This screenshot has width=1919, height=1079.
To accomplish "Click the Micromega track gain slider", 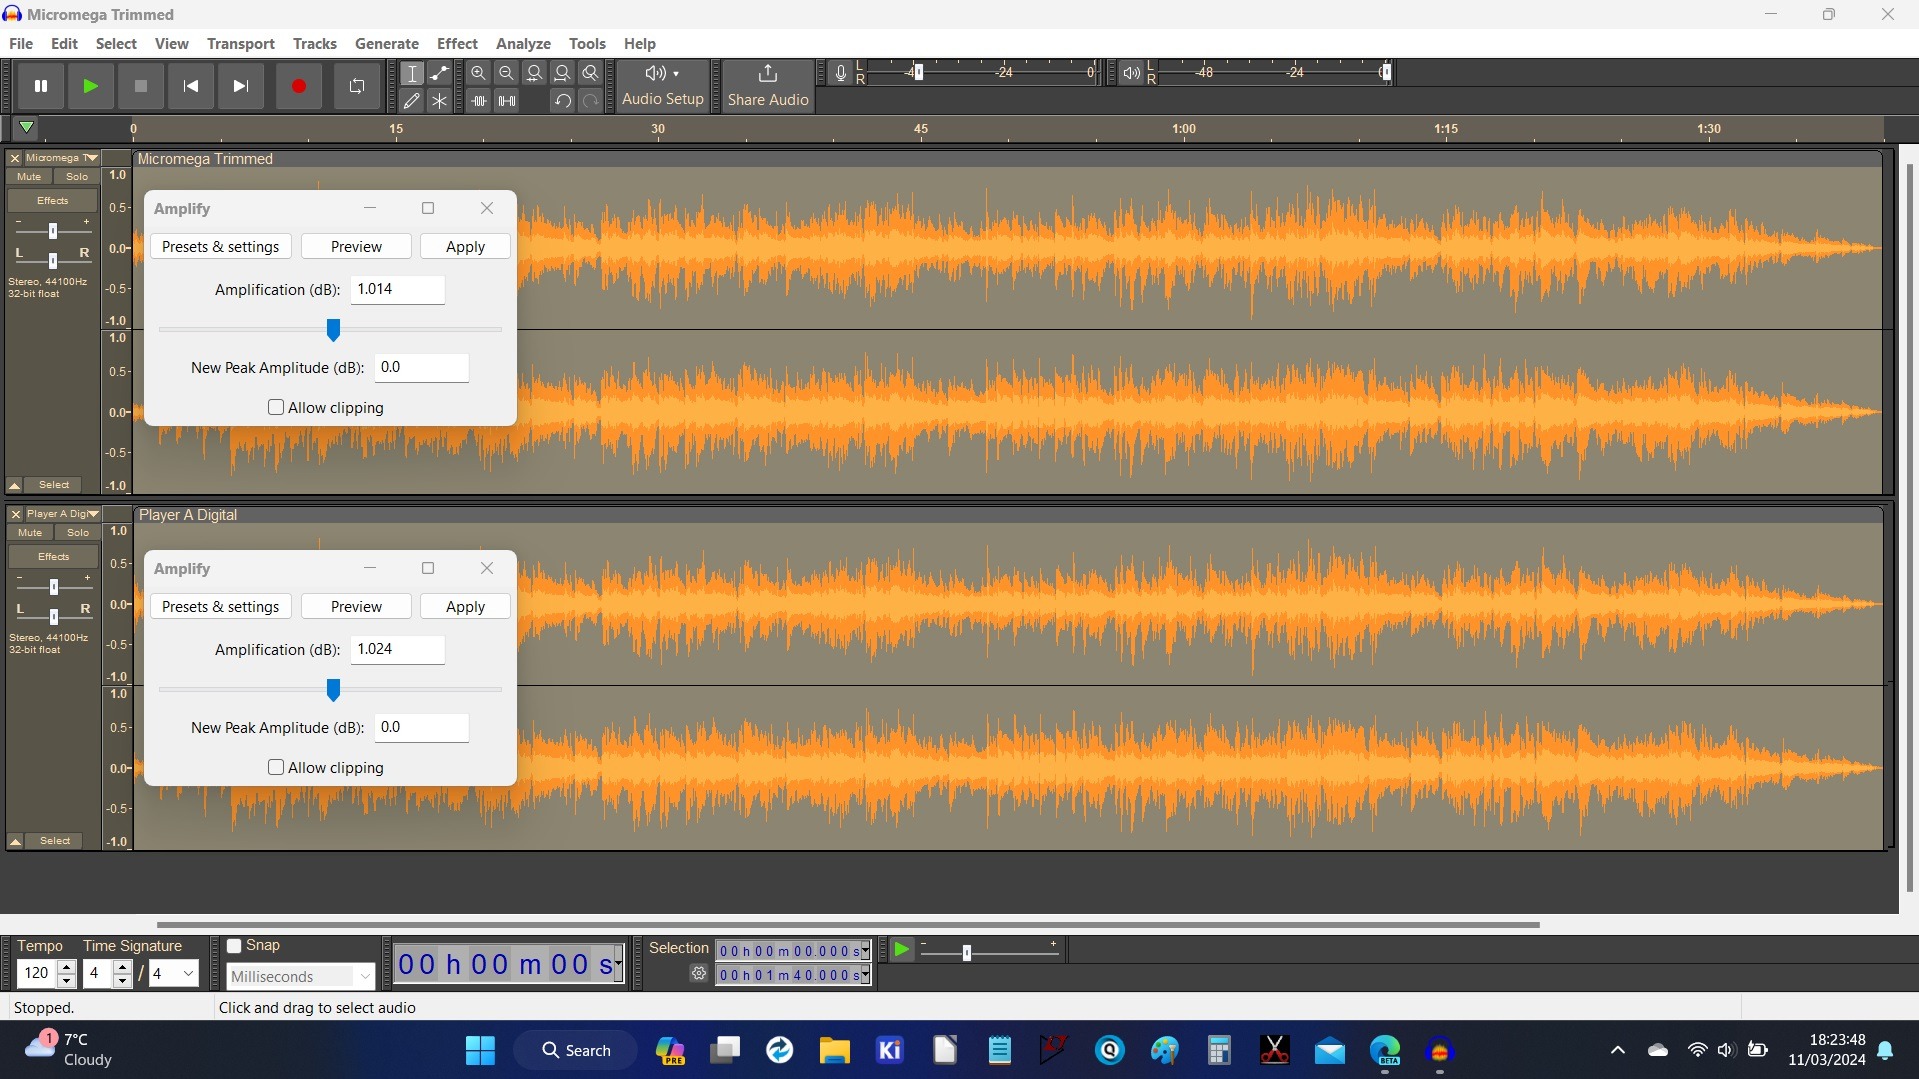I will click(53, 231).
